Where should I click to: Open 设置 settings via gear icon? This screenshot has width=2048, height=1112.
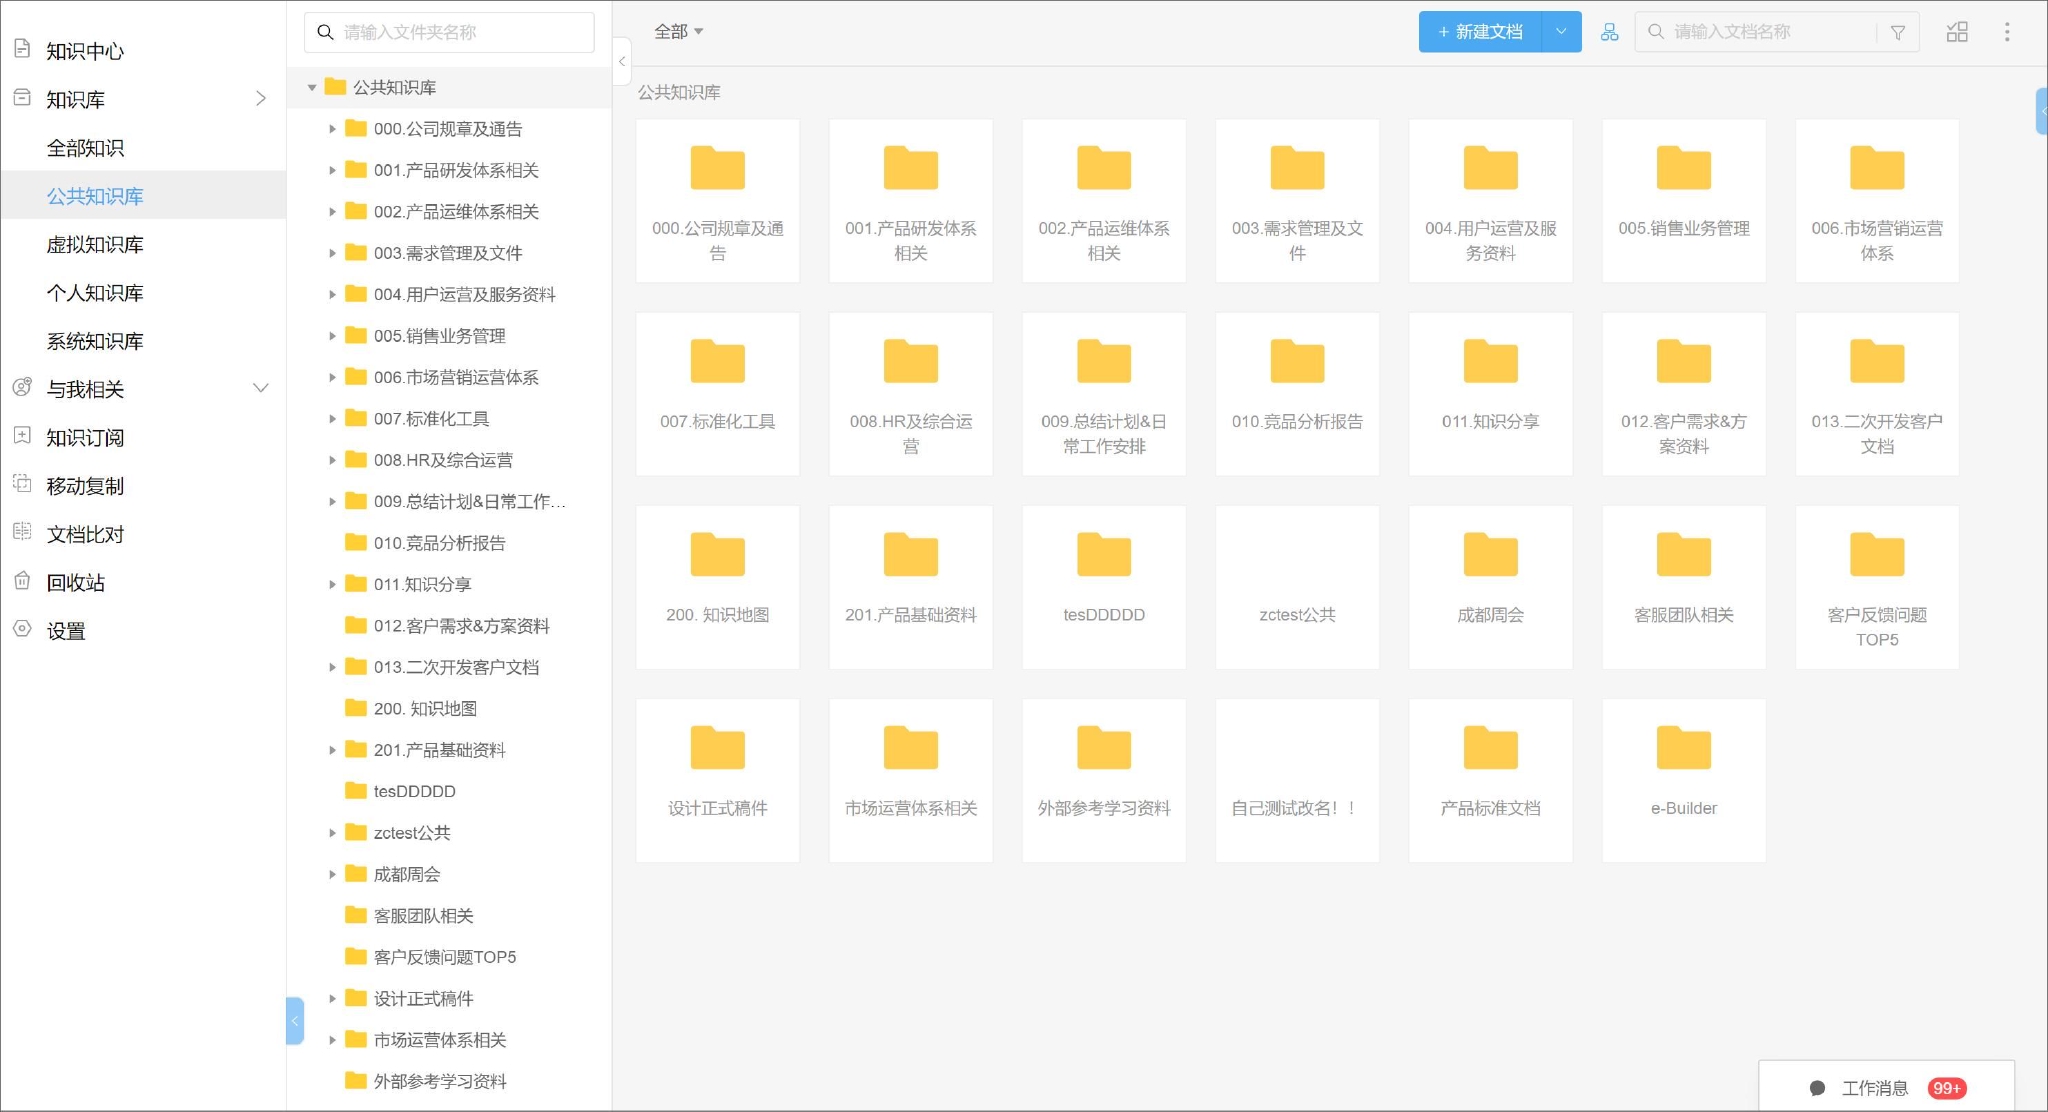(x=68, y=631)
